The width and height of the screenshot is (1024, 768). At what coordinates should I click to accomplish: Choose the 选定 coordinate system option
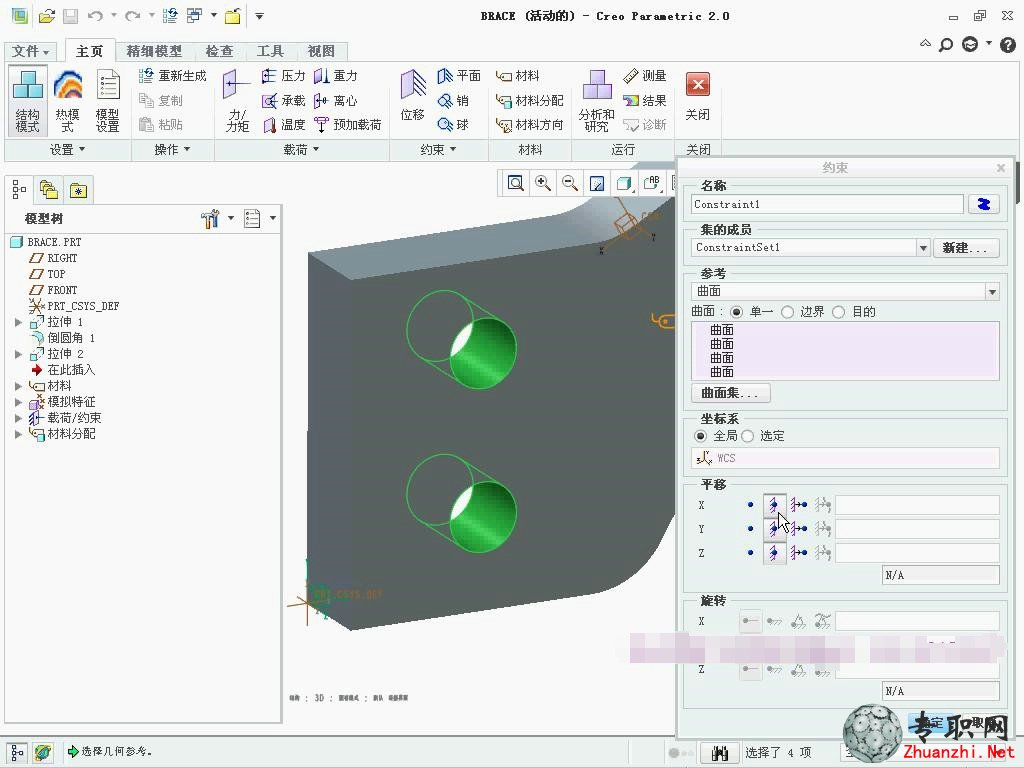point(748,436)
